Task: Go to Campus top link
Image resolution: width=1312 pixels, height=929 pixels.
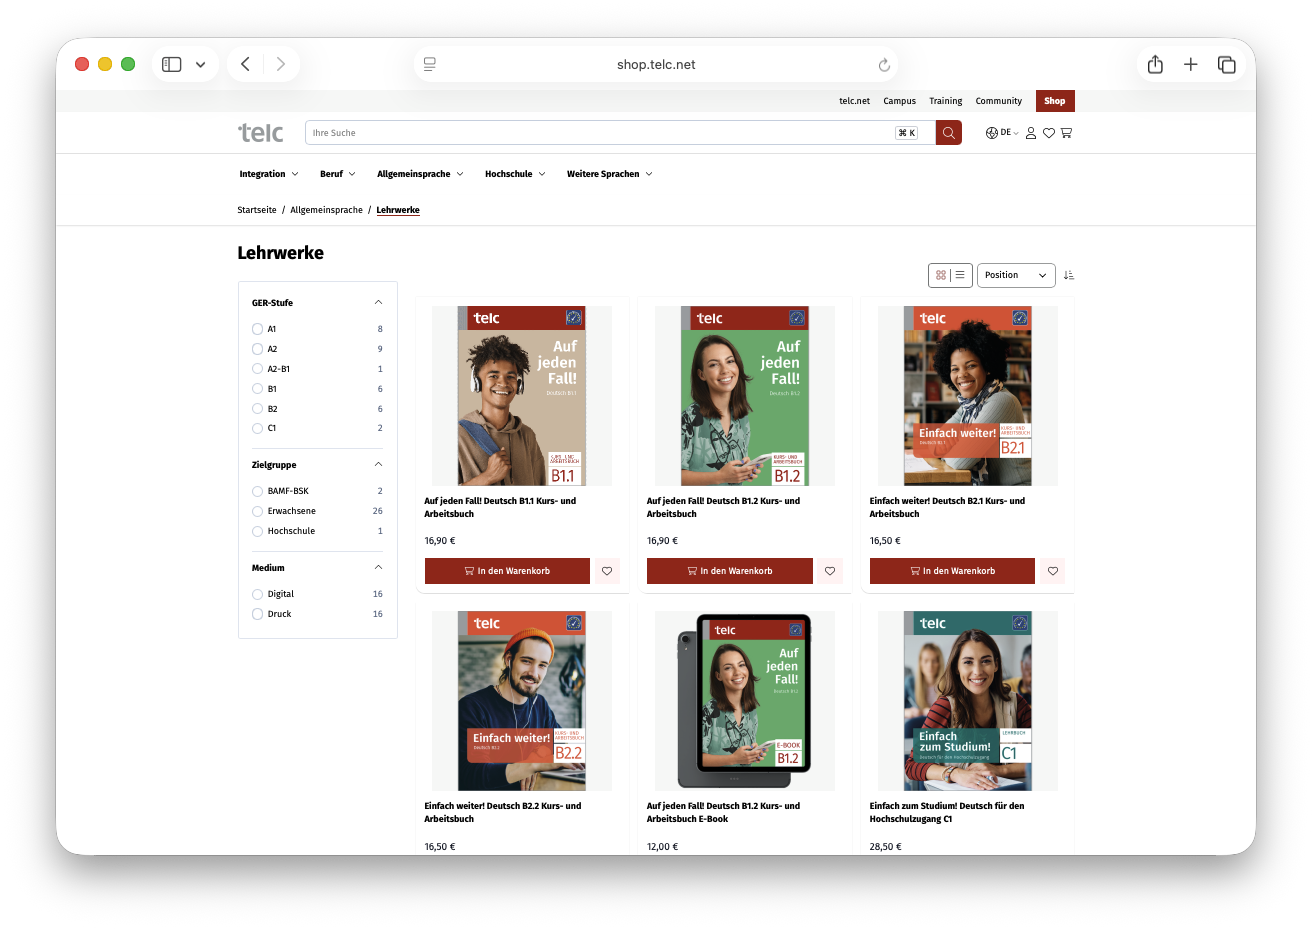Action: pos(899,101)
